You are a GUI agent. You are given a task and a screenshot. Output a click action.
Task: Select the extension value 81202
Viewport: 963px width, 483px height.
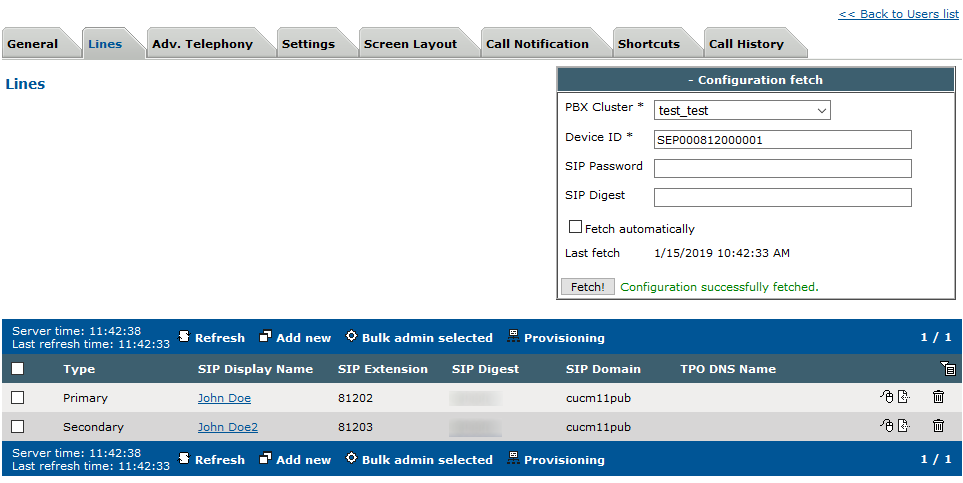(355, 398)
